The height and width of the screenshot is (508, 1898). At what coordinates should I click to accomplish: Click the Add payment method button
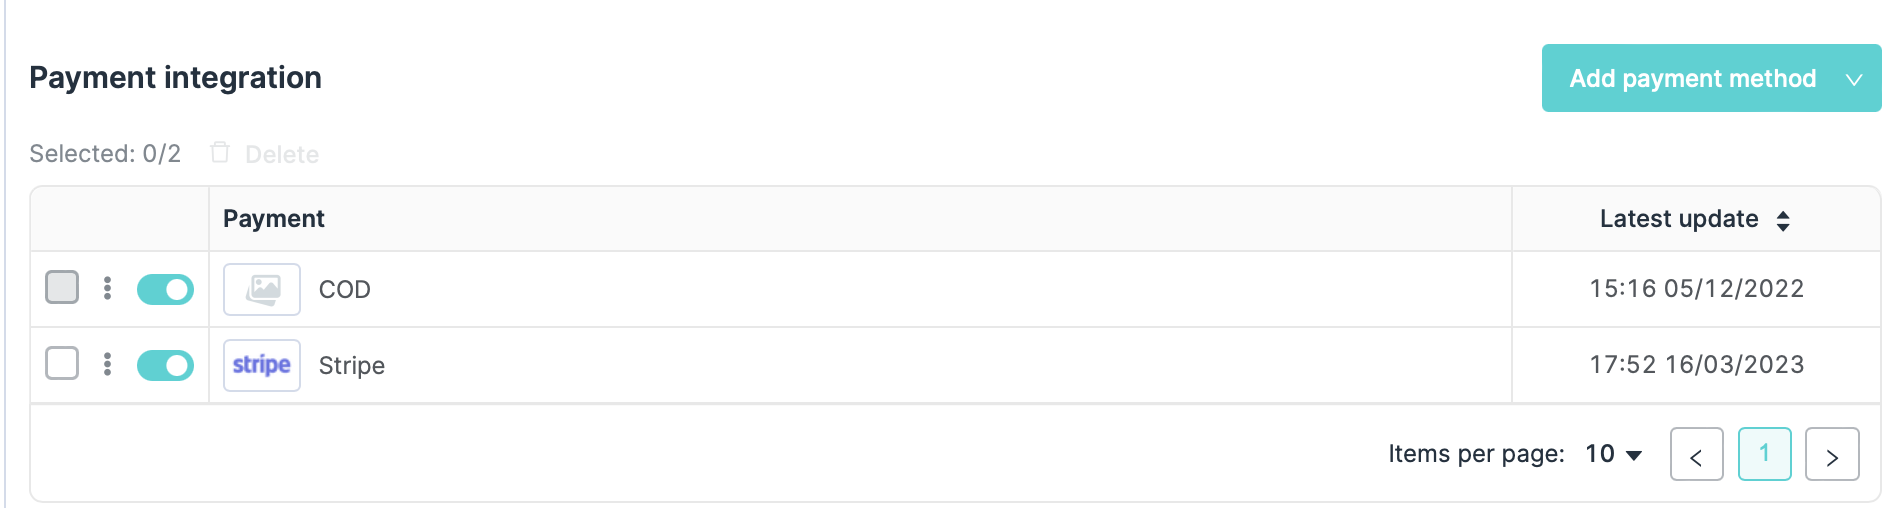pyautogui.click(x=1692, y=79)
